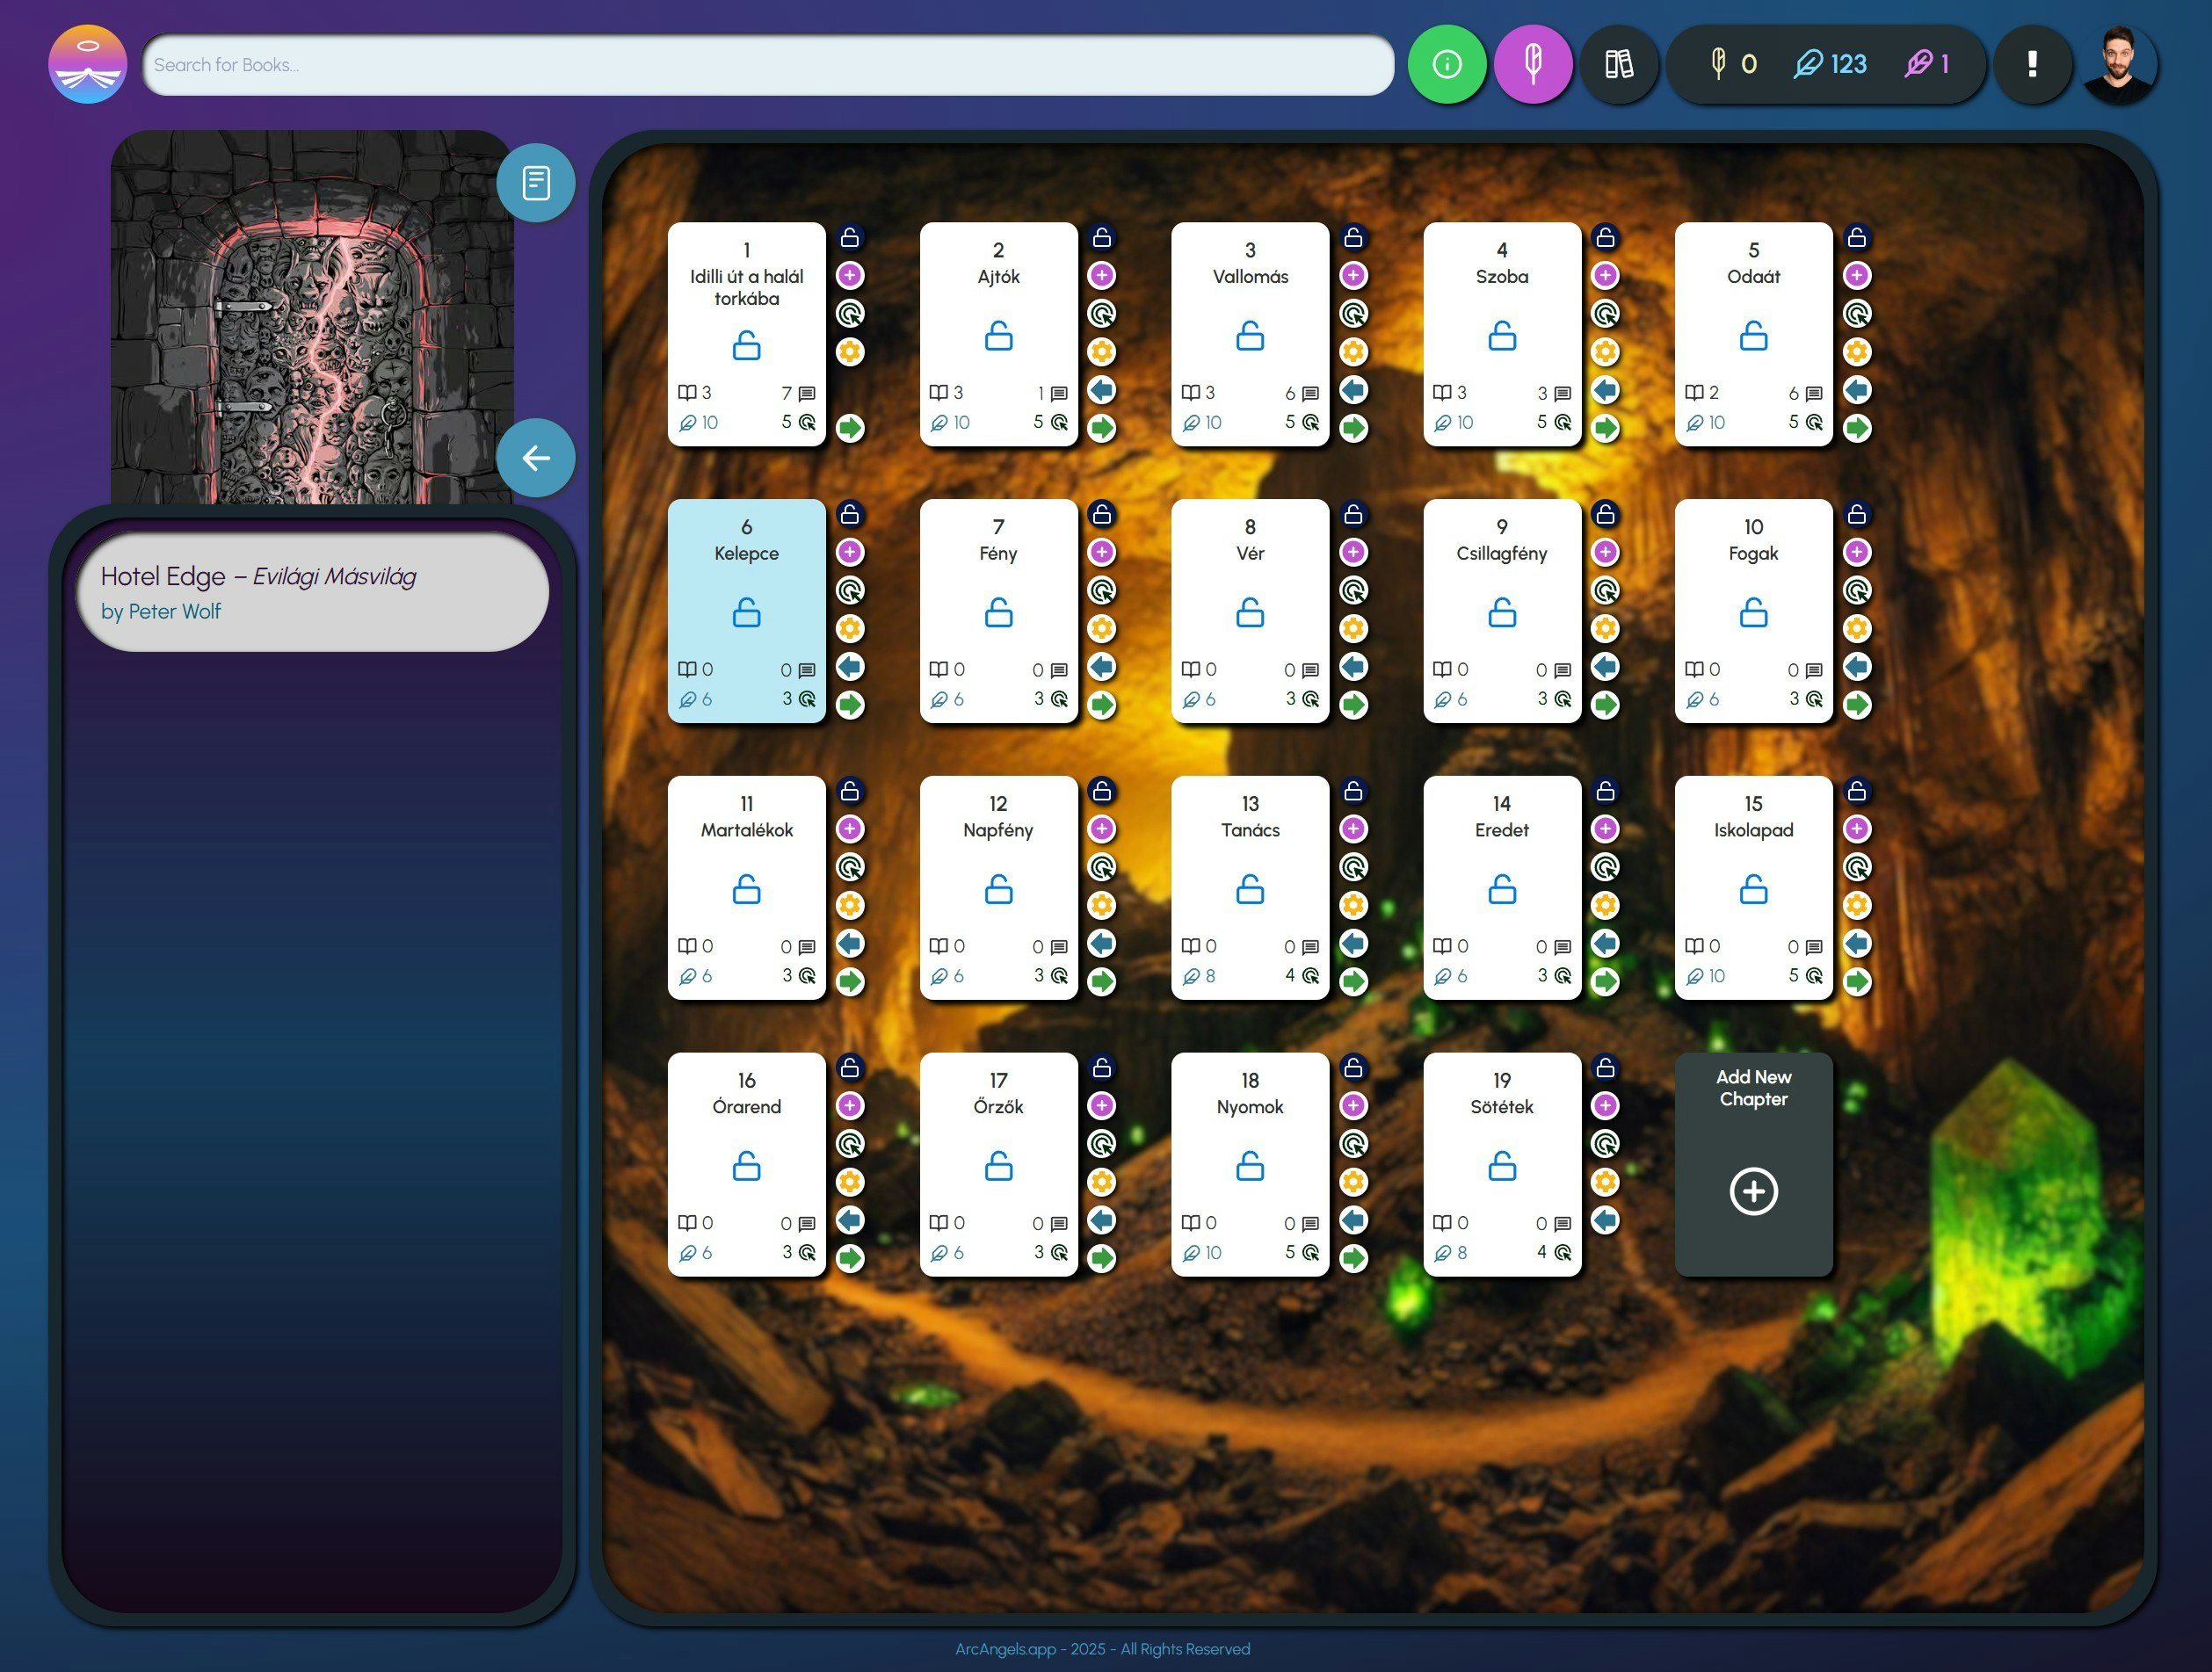
Task: Open the purple quill writing button
Action: click(x=1532, y=65)
